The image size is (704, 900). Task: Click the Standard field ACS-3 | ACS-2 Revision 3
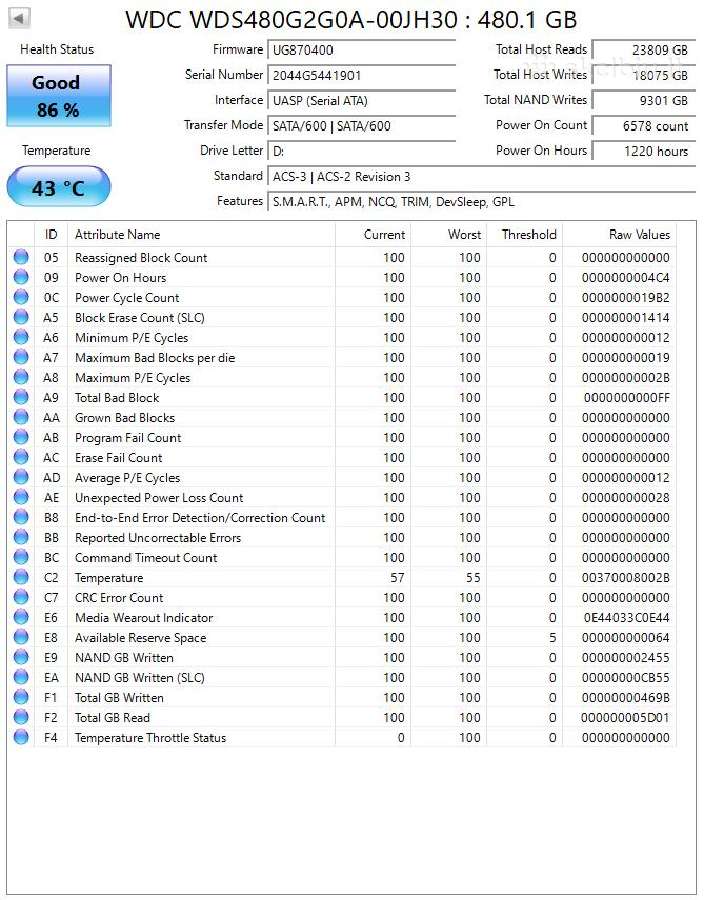click(481, 176)
